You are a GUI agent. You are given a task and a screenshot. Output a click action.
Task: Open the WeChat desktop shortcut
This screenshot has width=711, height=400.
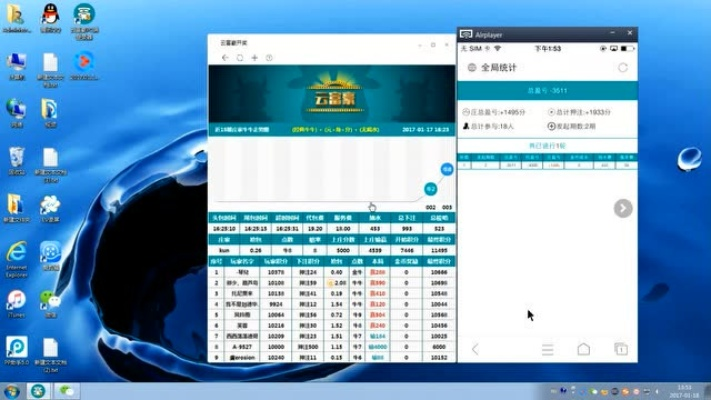tap(50, 303)
